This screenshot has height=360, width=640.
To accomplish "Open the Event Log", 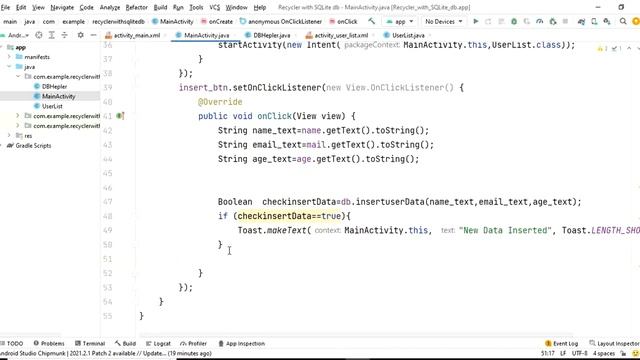I will [x=562, y=343].
